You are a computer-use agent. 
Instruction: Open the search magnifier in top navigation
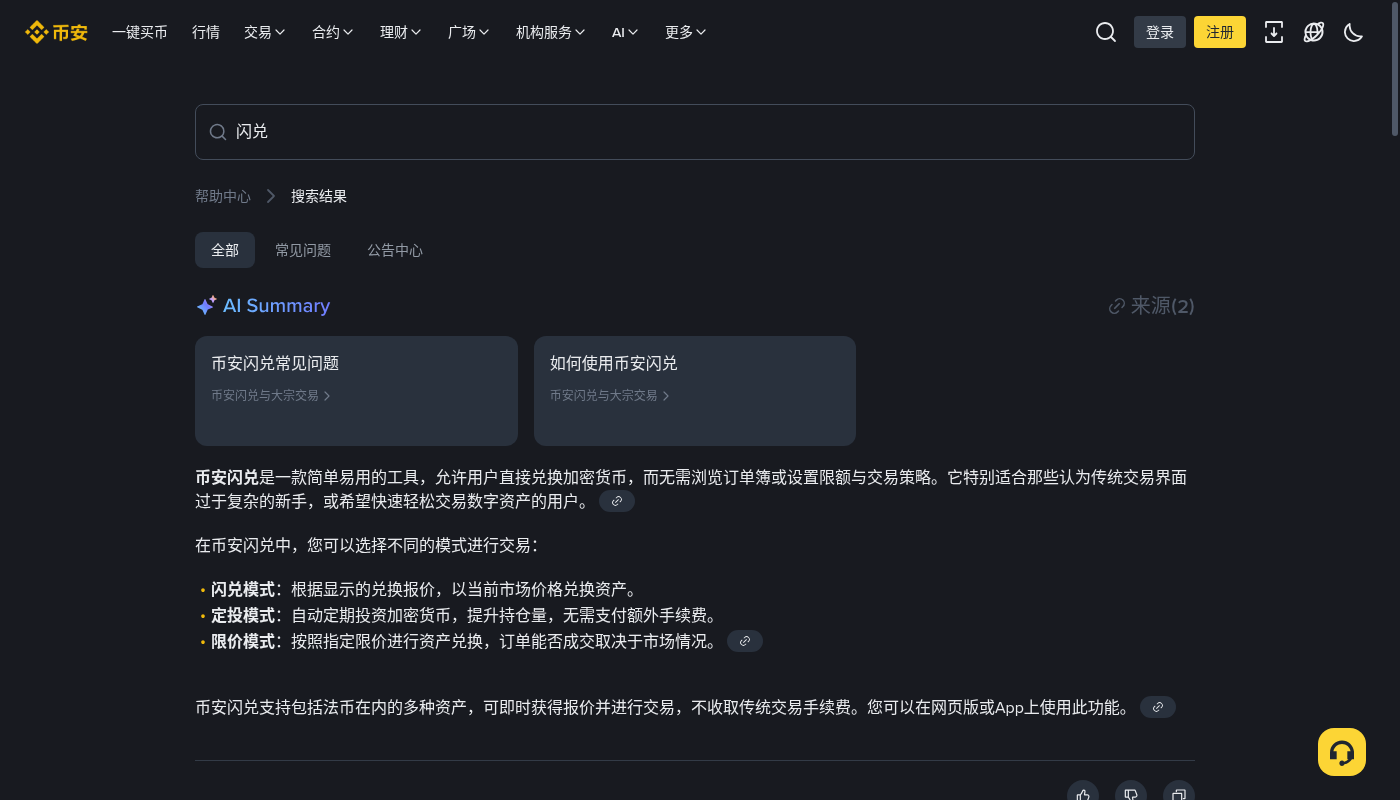point(1106,32)
